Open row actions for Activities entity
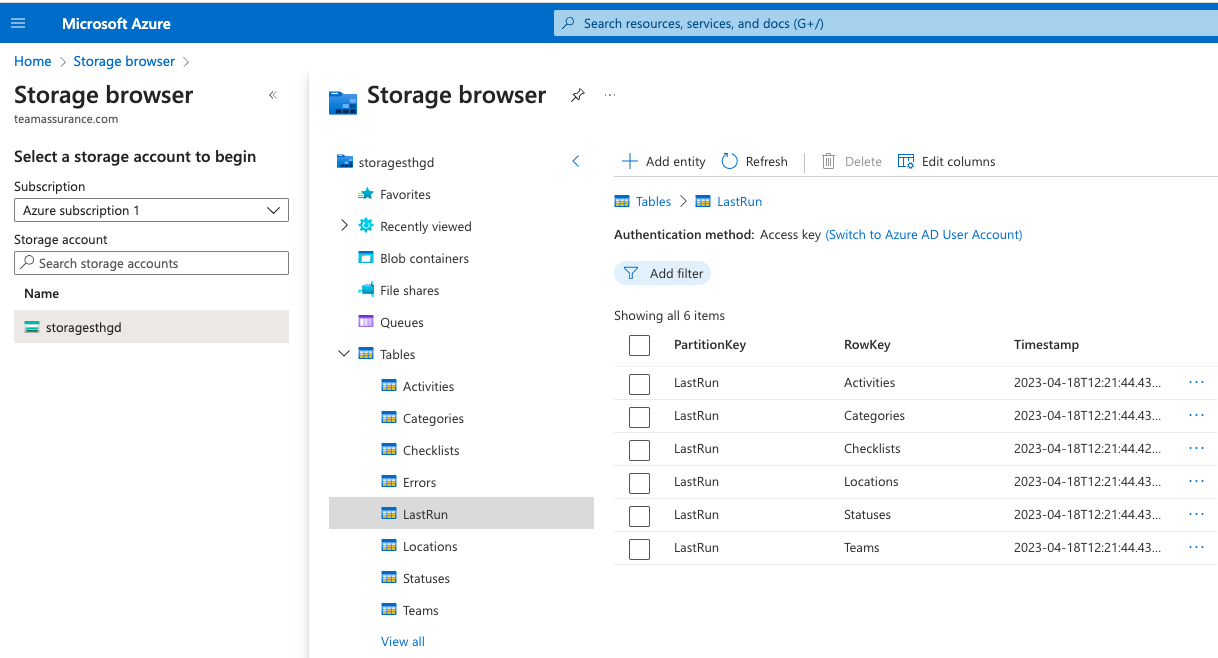Image resolution: width=1218 pixels, height=658 pixels. point(1196,382)
